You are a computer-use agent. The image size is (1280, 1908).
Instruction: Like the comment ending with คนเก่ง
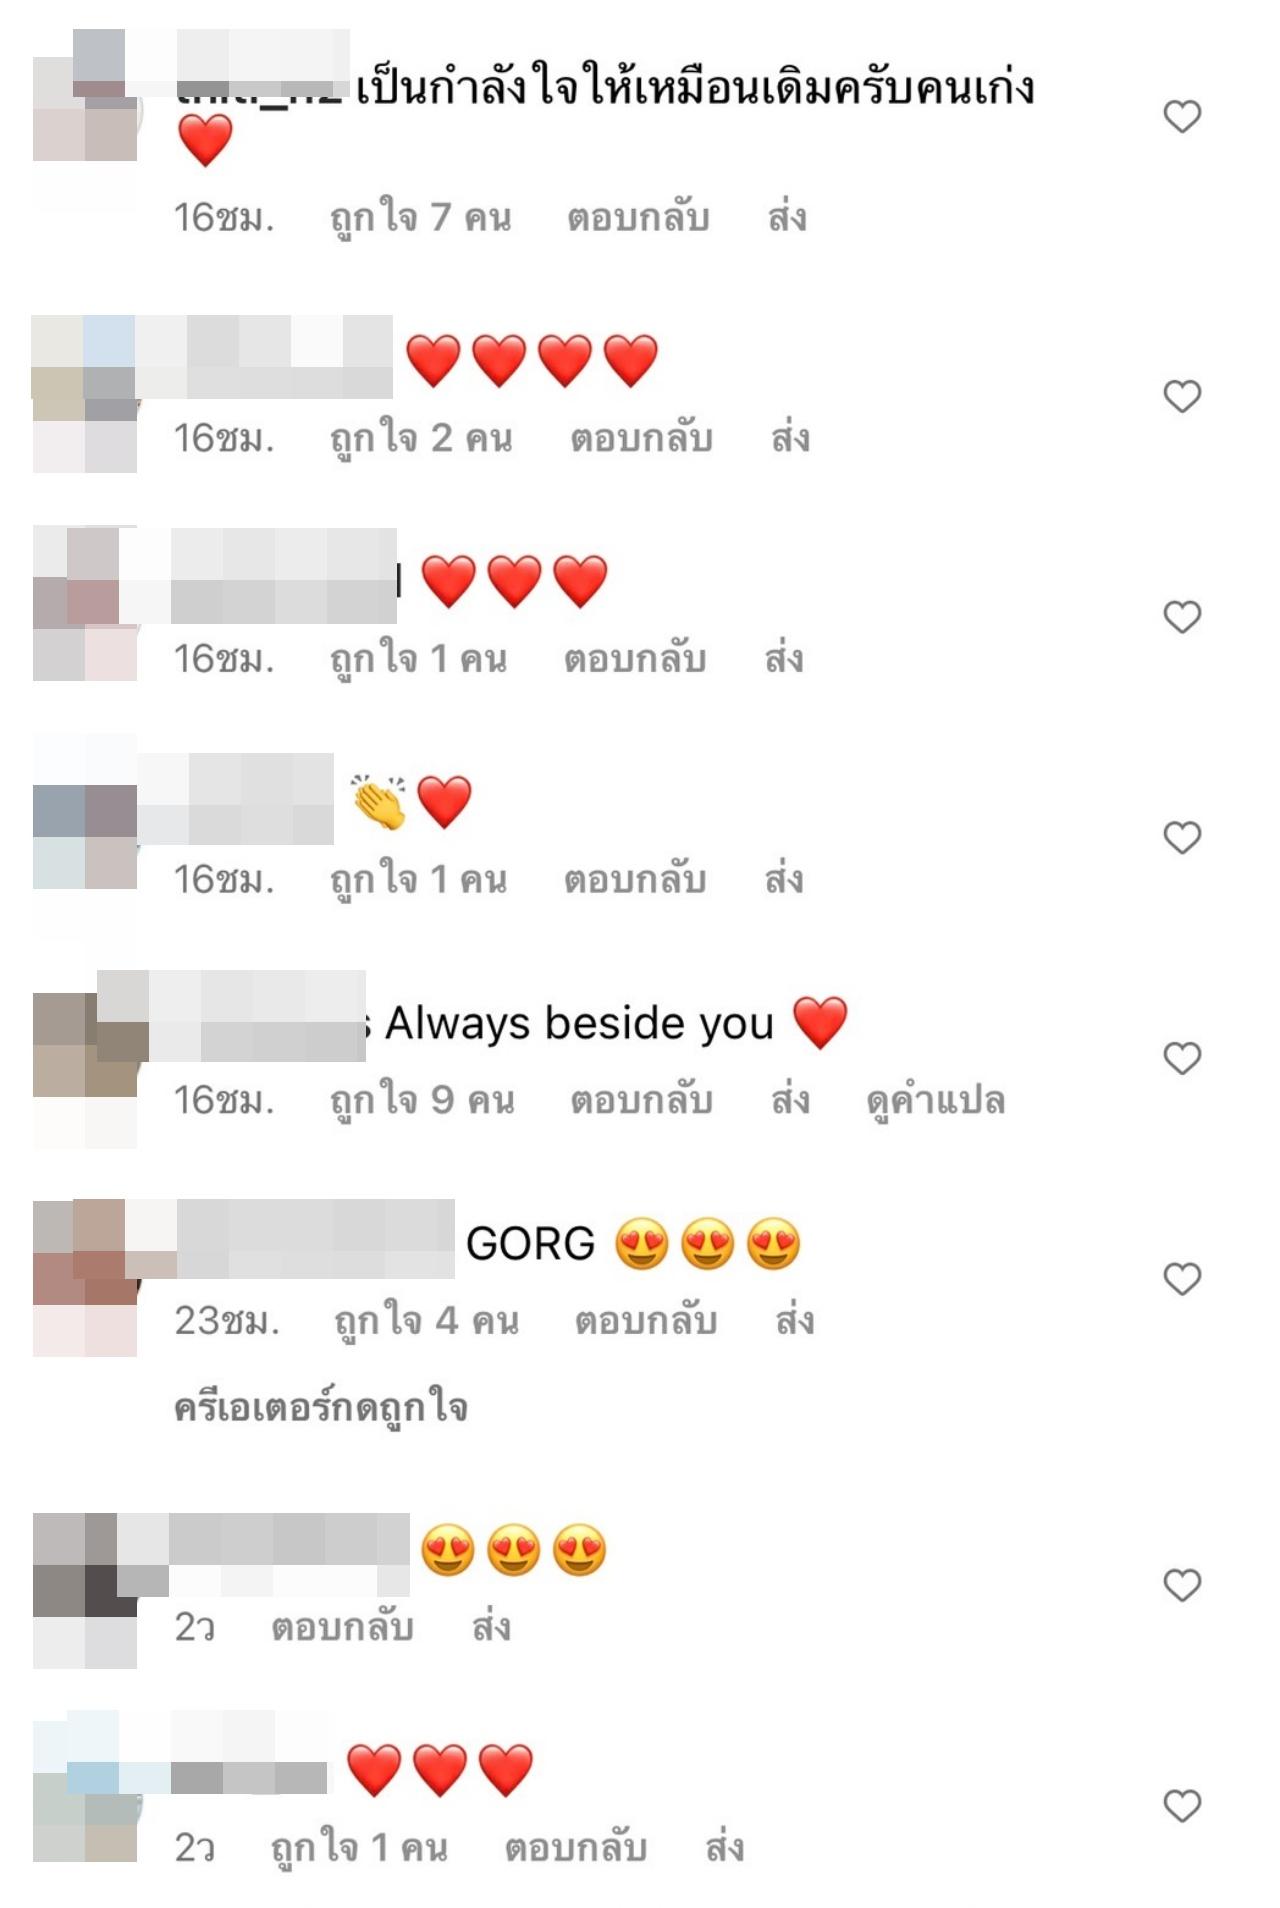coord(1182,117)
